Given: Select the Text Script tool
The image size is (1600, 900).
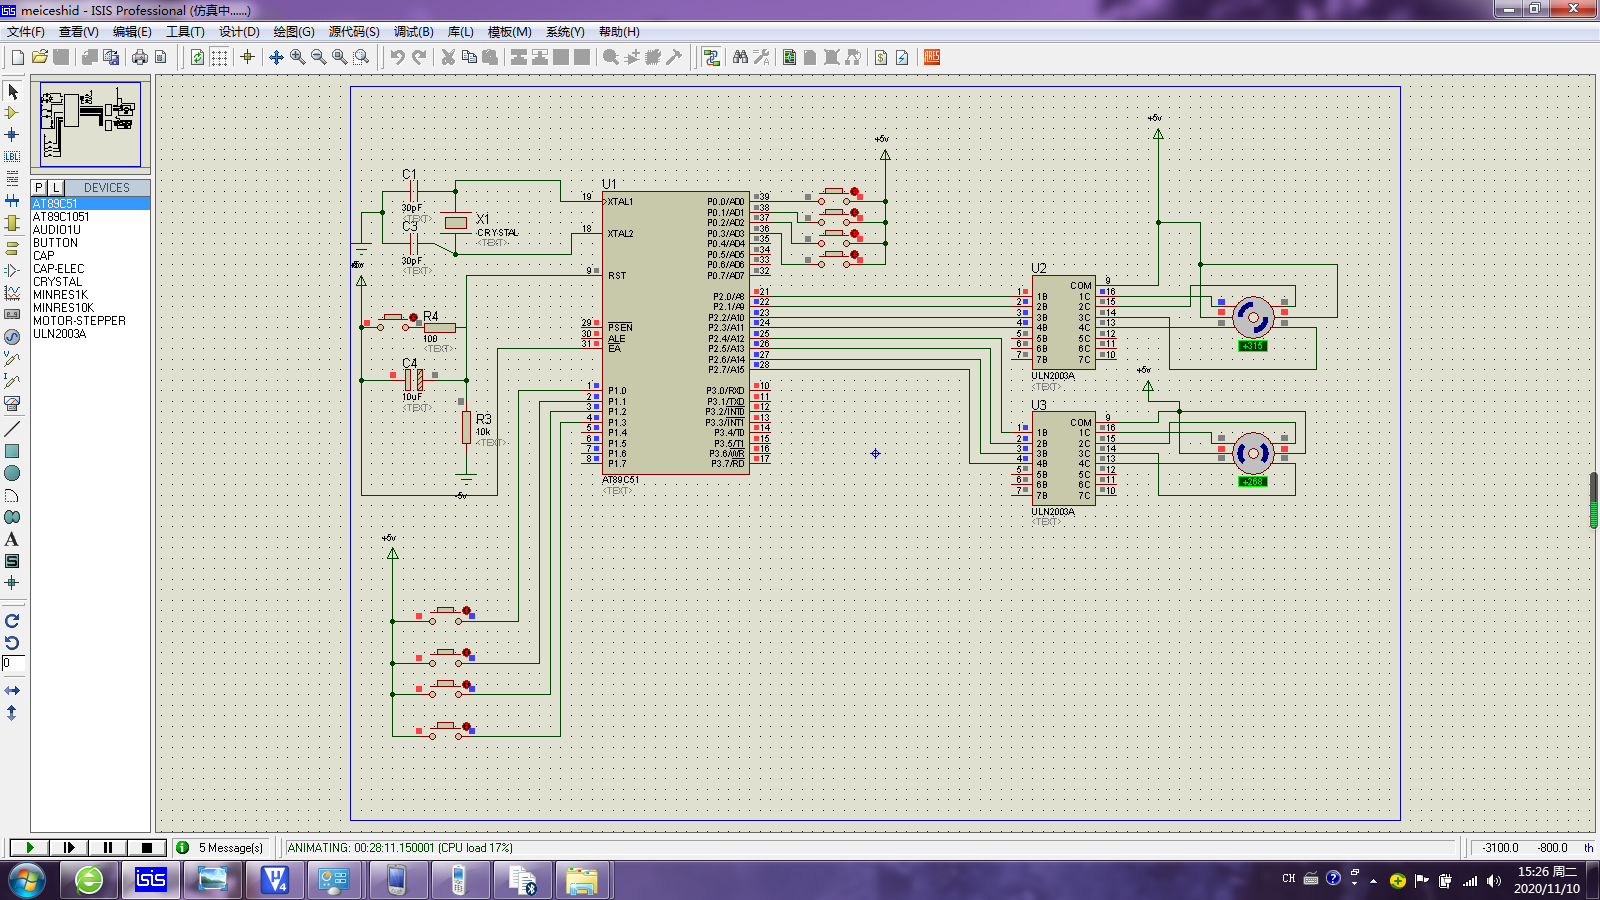Looking at the screenshot, I should click(x=12, y=179).
